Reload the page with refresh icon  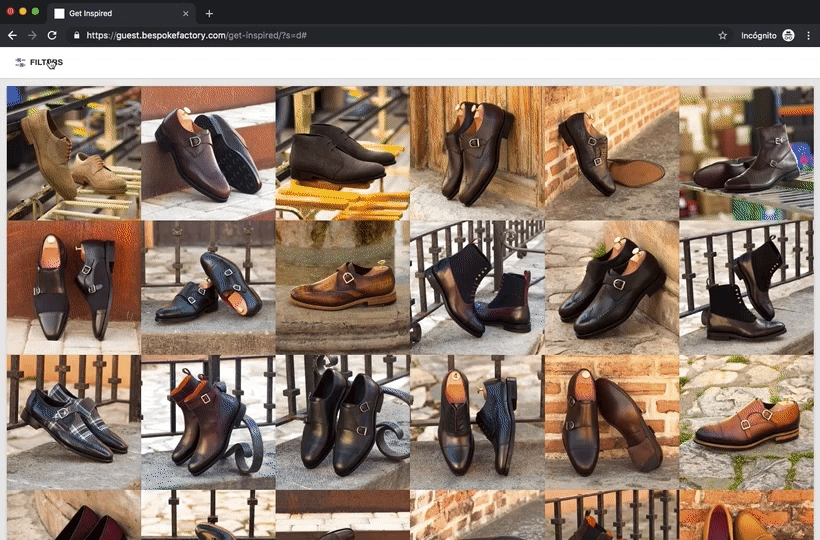pyautogui.click(x=52, y=35)
